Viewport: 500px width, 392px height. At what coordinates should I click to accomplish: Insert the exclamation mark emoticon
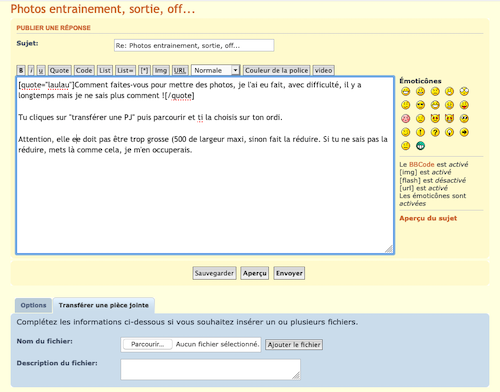coord(420,132)
